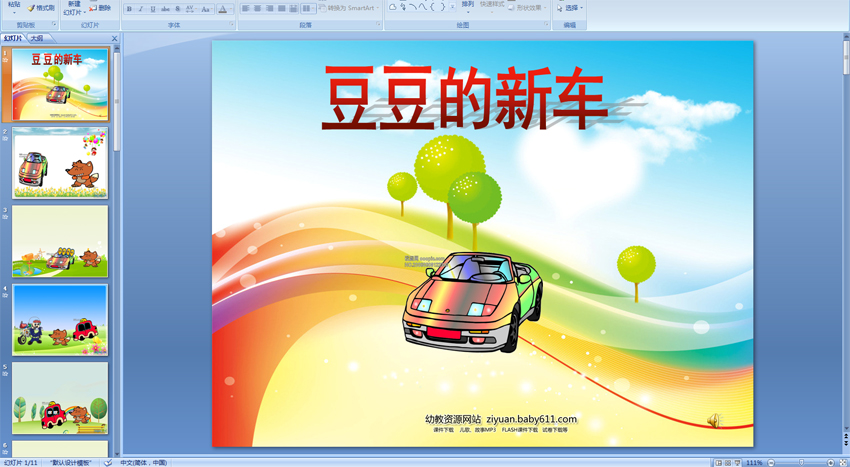The image size is (850, 467).
Task: Select the arc shape in gallery
Action: [413, 7]
